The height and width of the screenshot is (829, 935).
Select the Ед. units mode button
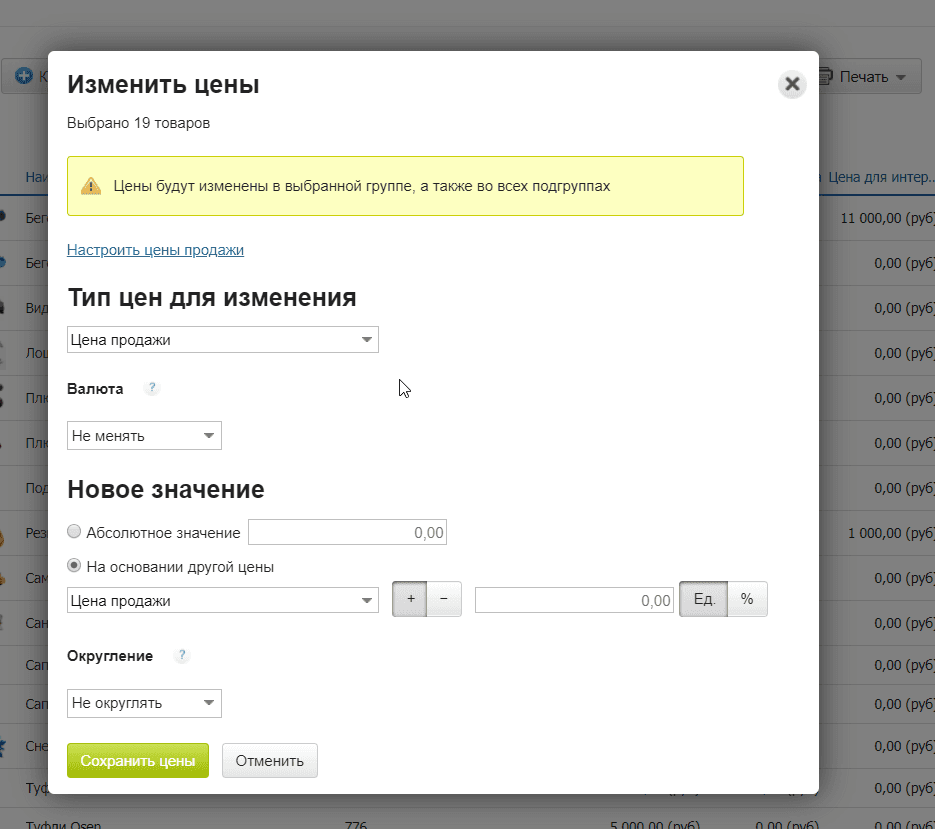(703, 599)
